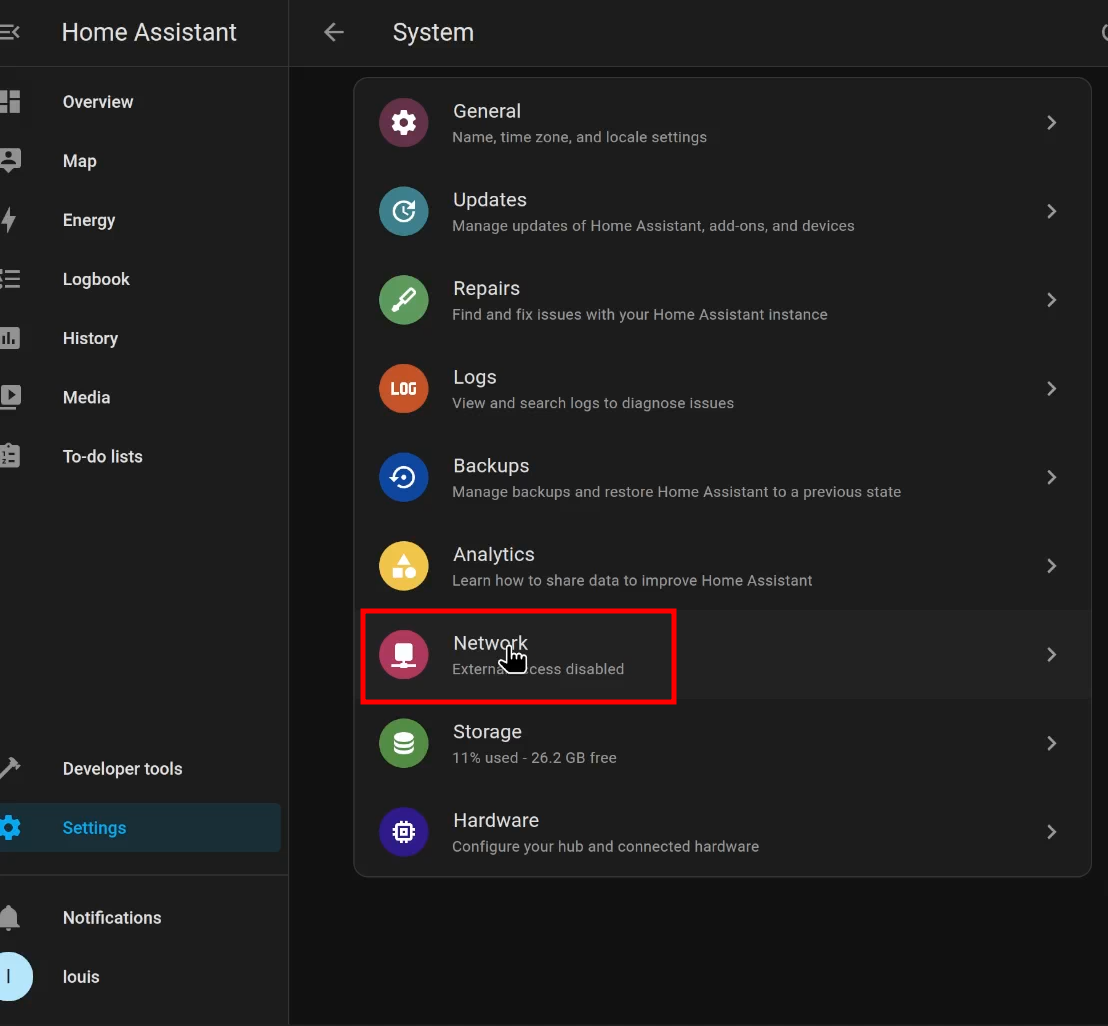The width and height of the screenshot is (1108, 1026).
Task: Click the To-do lists clipboard icon
Action: (10, 456)
